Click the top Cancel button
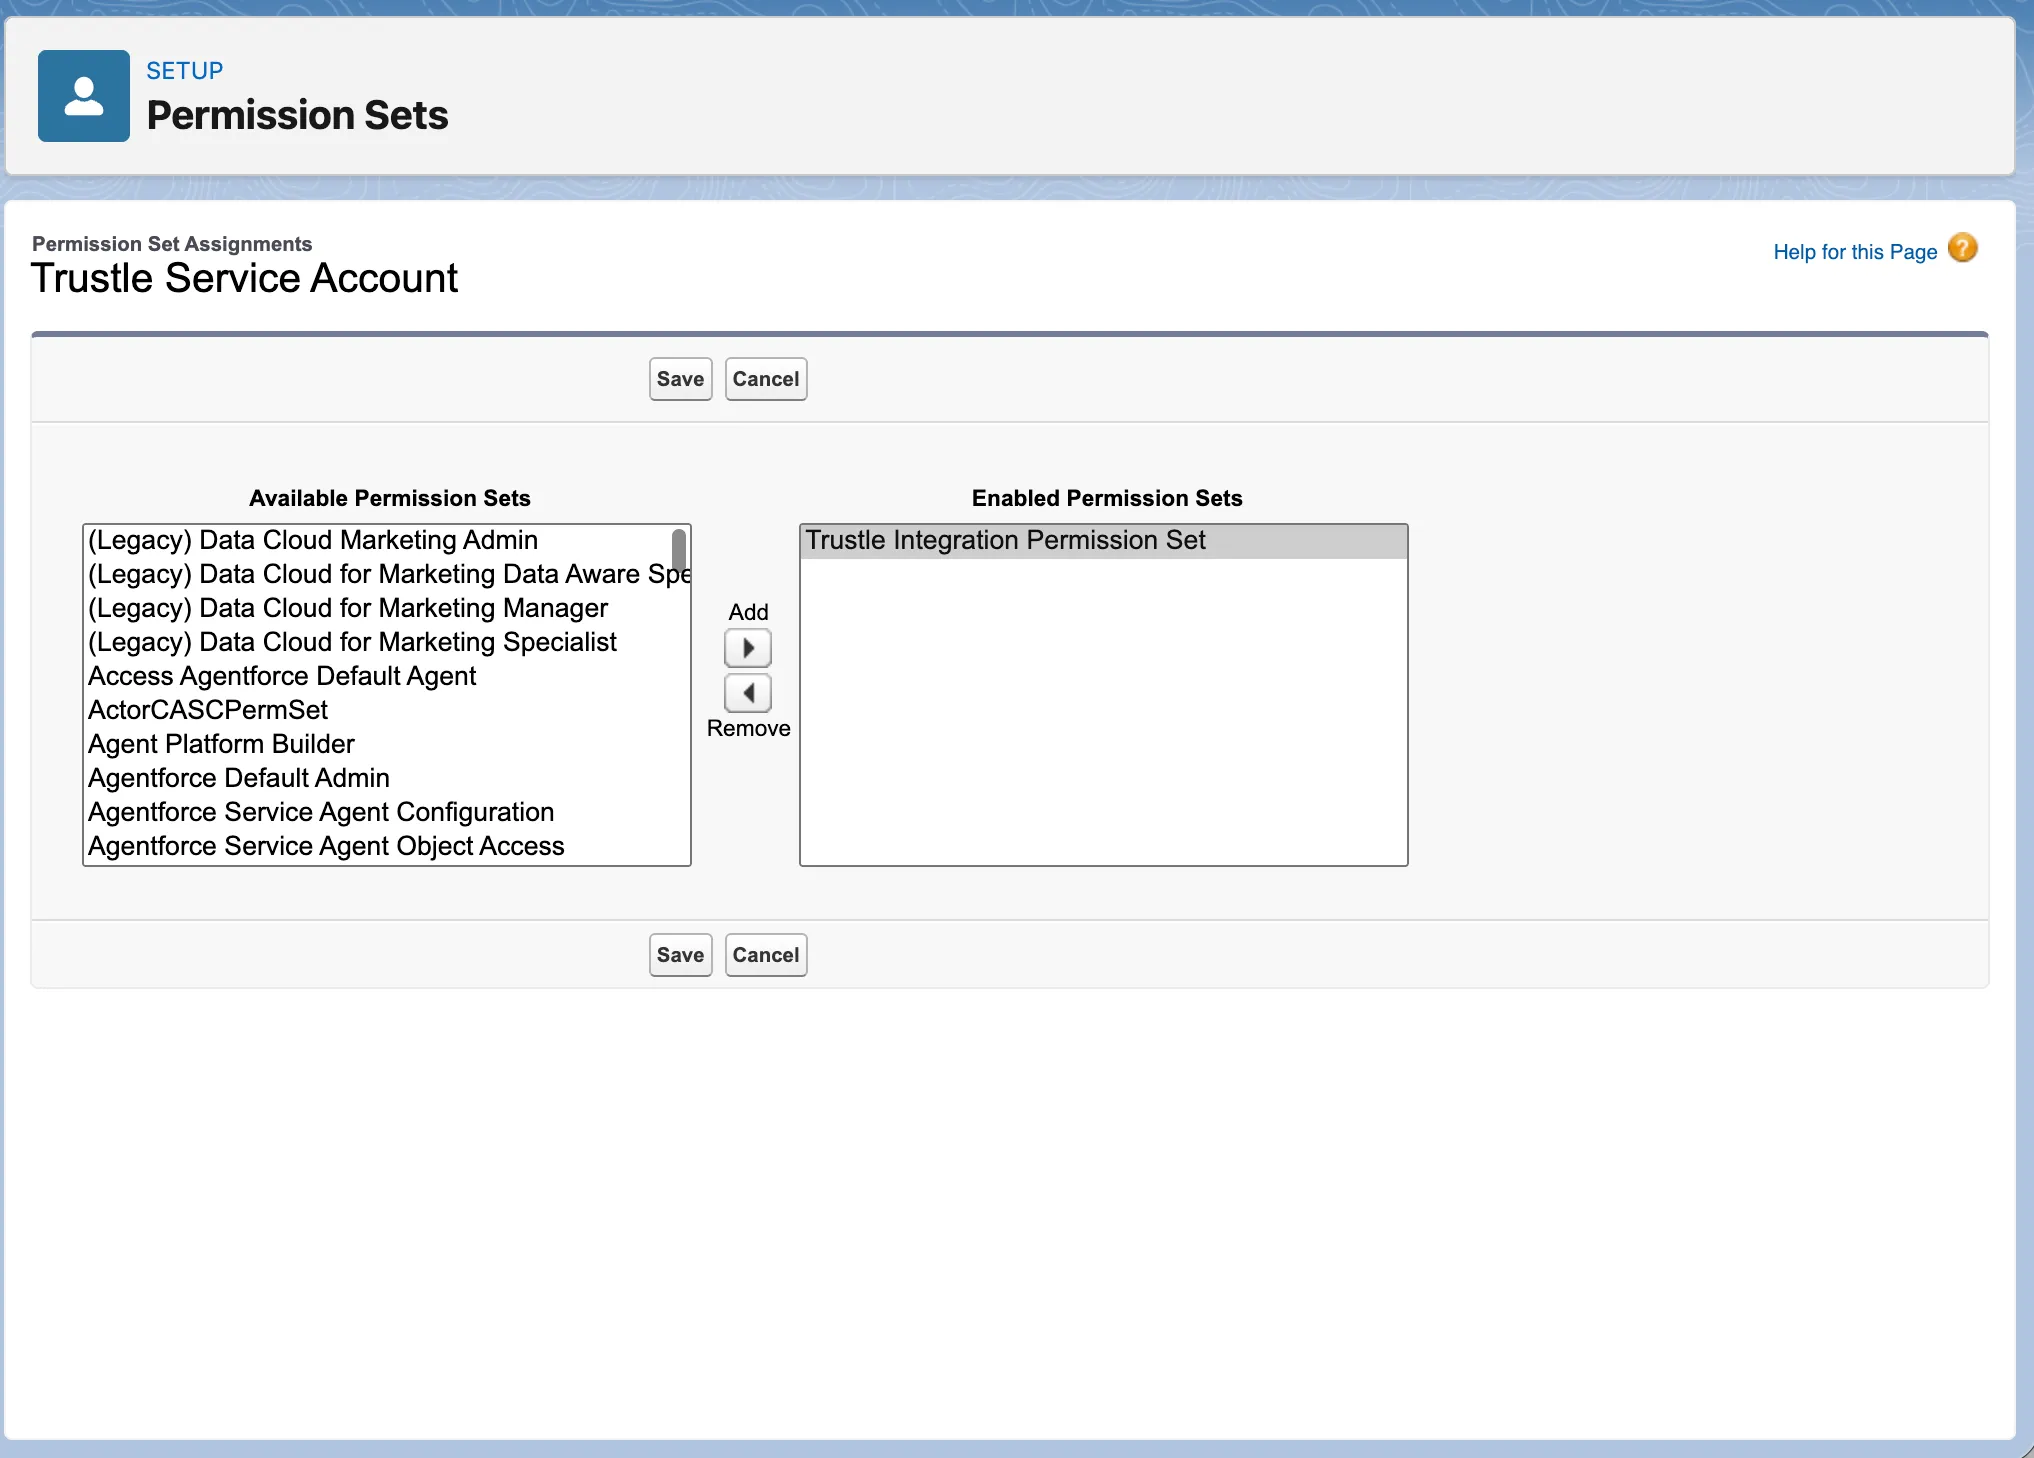Screen dimensions: 2034x1458 [x=766, y=379]
